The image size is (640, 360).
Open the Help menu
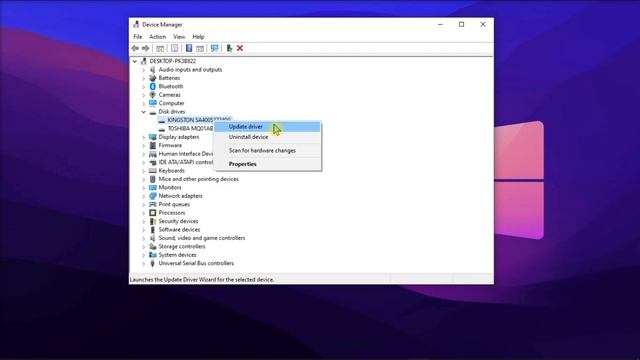198,37
